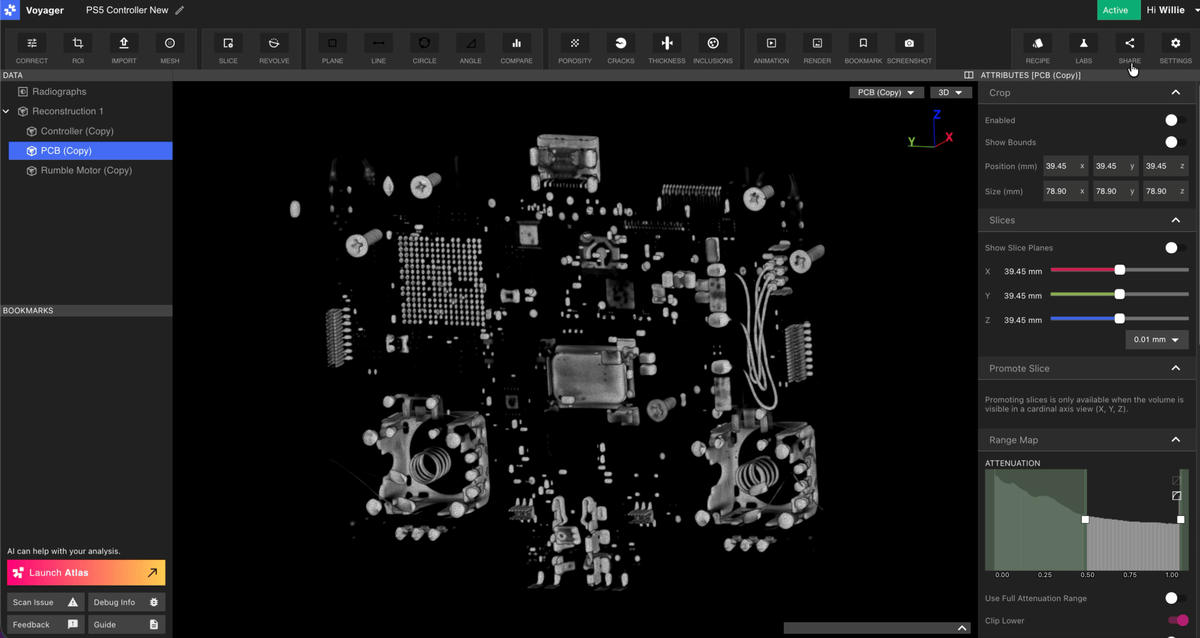The height and width of the screenshot is (638, 1200).
Task: Turn off the Clip Lower switch
Action: pyautogui.click(x=1178, y=621)
